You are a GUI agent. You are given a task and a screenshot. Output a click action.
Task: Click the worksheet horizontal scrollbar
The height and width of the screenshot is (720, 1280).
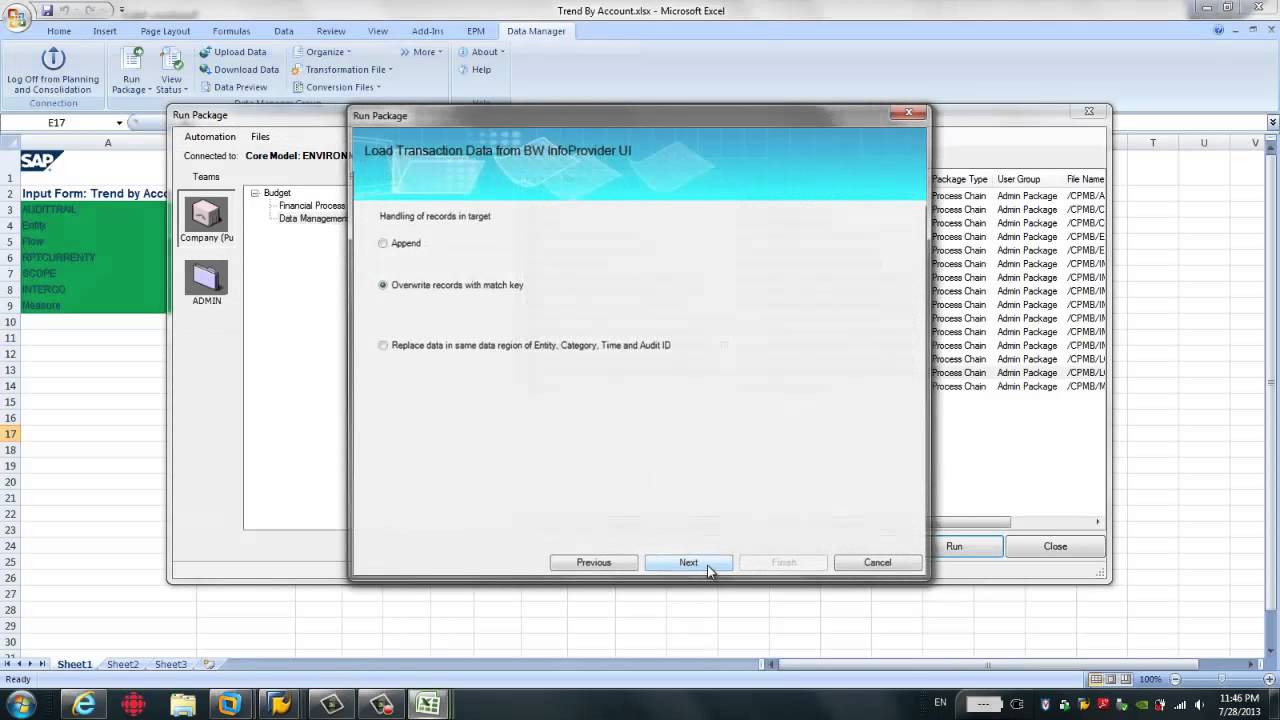(987, 664)
